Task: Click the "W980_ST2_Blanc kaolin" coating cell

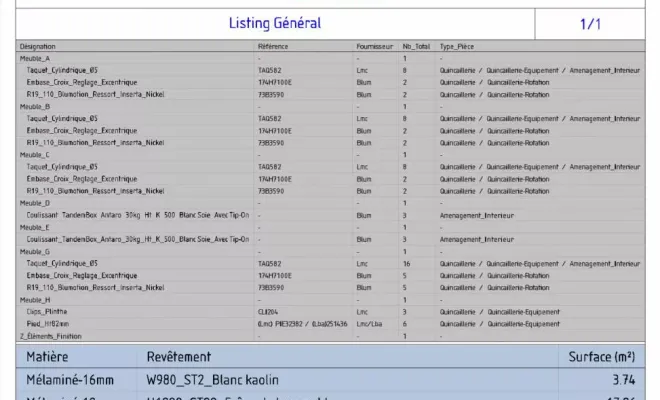Action: click(x=213, y=380)
